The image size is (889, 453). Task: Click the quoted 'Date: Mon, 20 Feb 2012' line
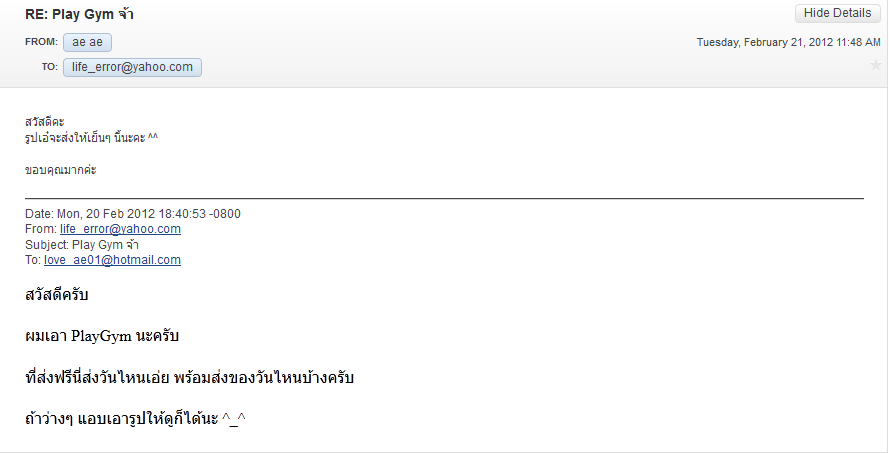(x=133, y=214)
